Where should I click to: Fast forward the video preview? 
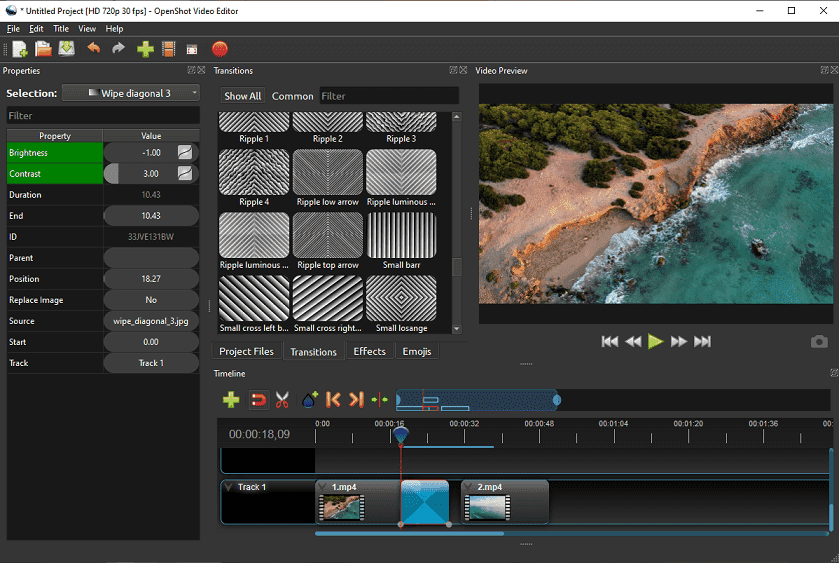(679, 341)
